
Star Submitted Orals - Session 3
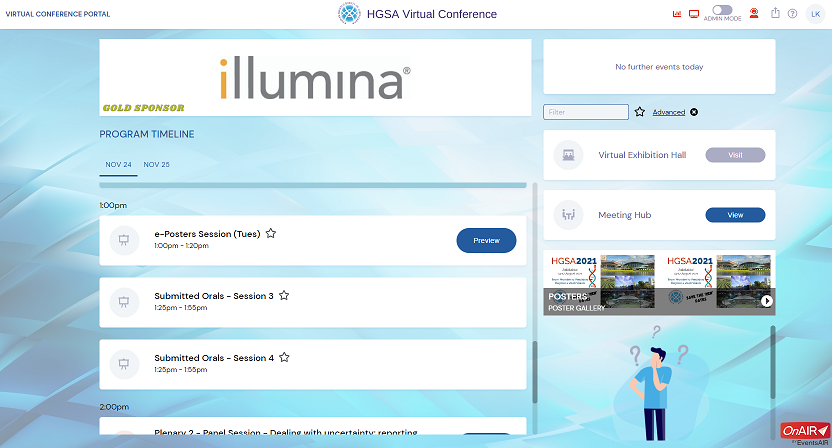coord(284,295)
